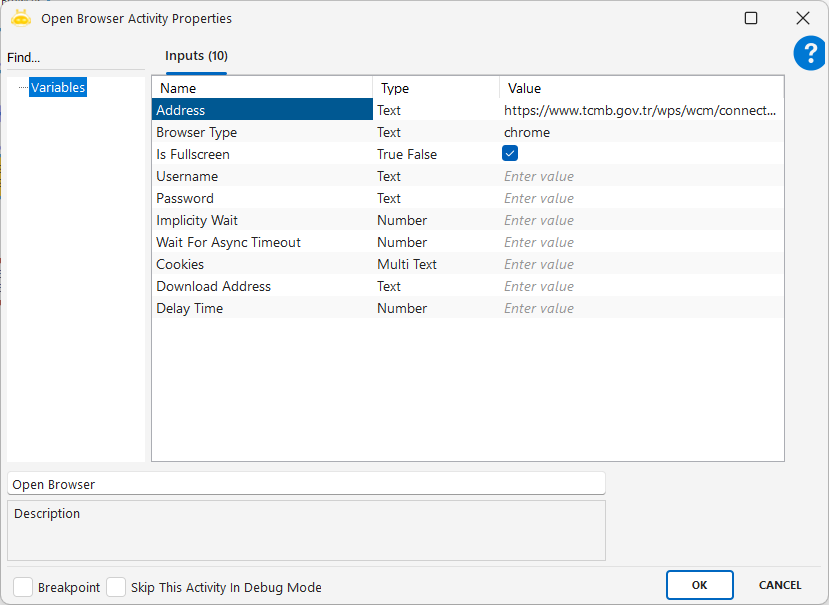
Task: Set the Delay Time value field
Action: point(640,308)
